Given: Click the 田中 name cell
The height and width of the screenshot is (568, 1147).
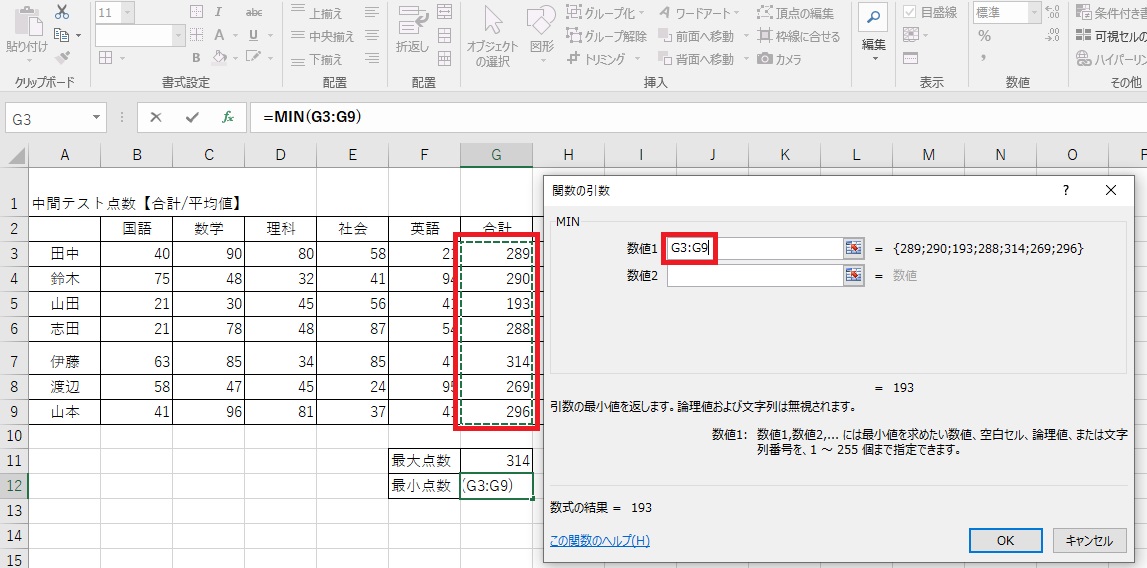Looking at the screenshot, I should coord(65,254).
